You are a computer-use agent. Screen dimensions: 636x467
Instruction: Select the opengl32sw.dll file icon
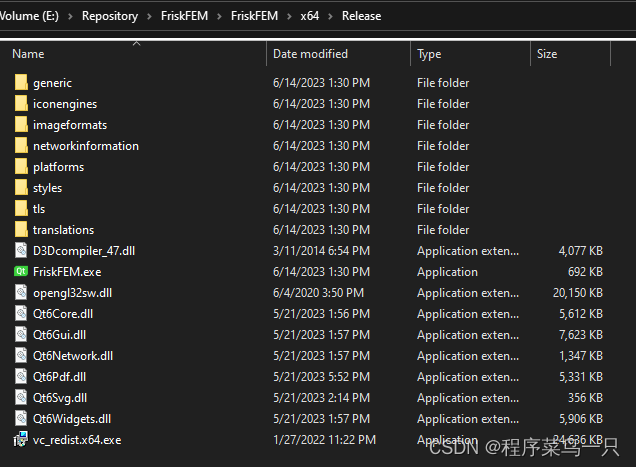pos(21,293)
